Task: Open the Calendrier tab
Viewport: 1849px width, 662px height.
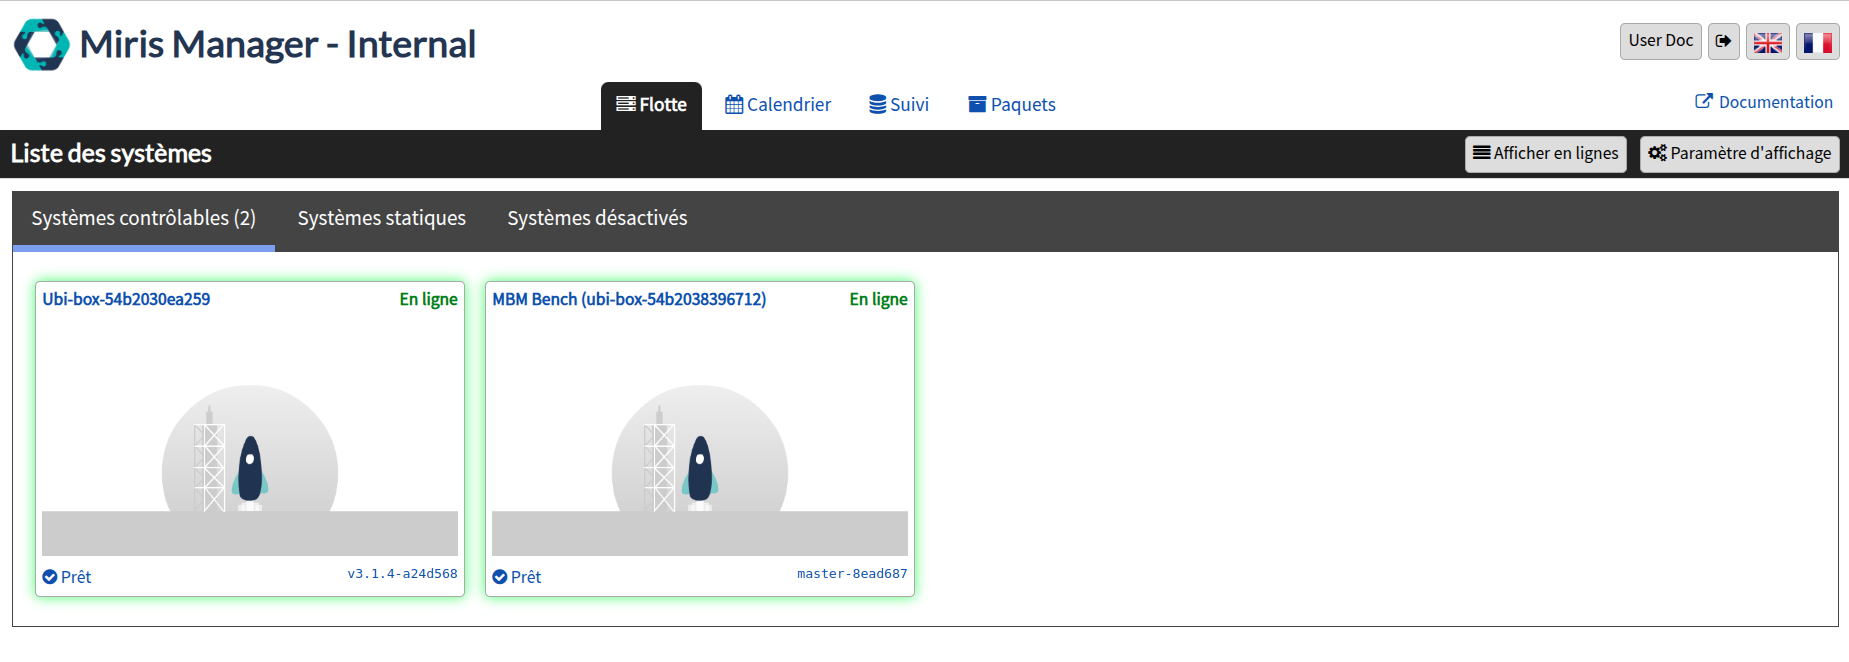Action: tap(778, 105)
